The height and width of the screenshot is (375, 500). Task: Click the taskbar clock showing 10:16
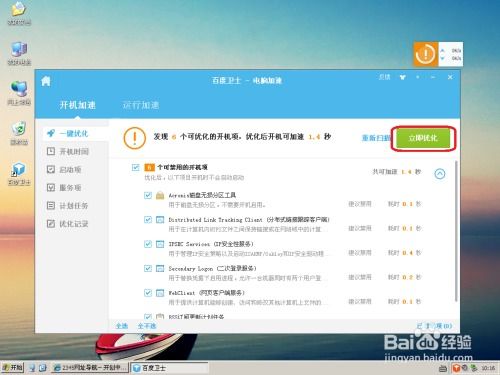[x=488, y=368]
